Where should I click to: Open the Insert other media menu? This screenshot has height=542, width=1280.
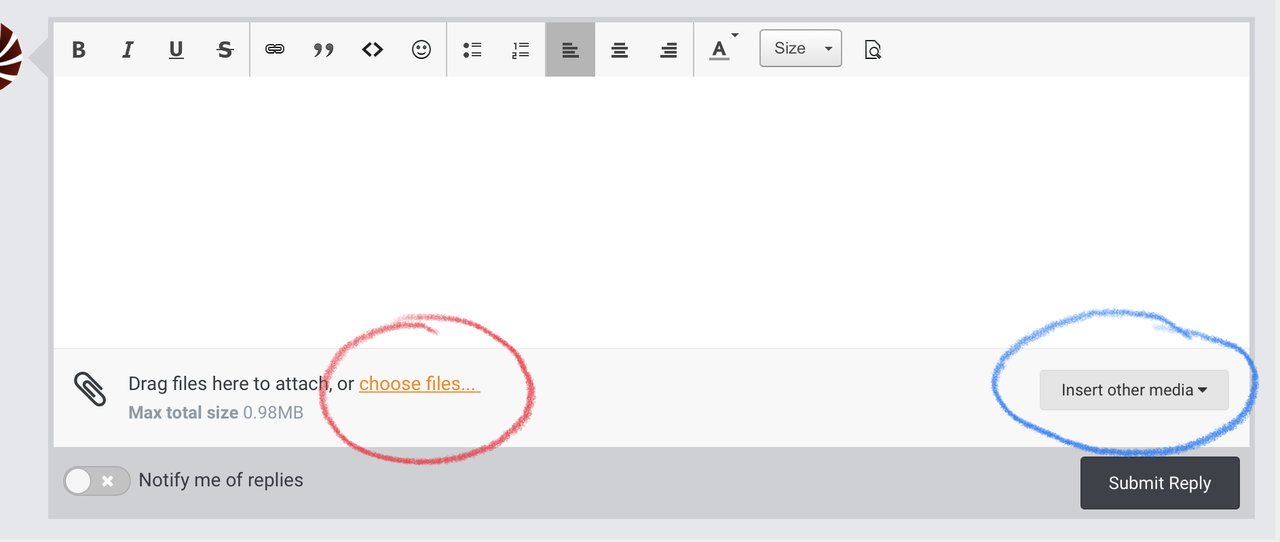click(x=1134, y=390)
